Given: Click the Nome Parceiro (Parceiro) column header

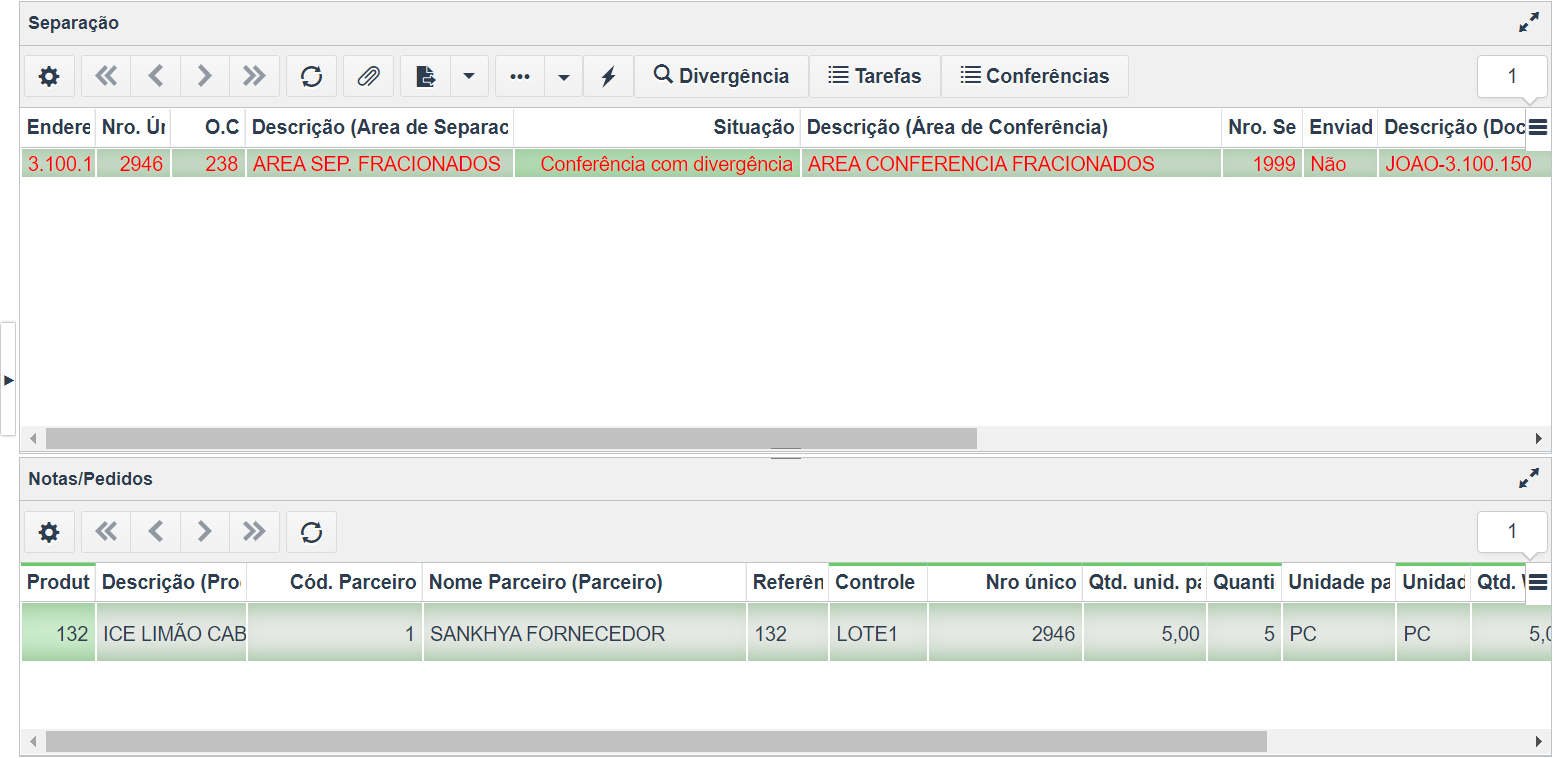Looking at the screenshot, I should (584, 582).
